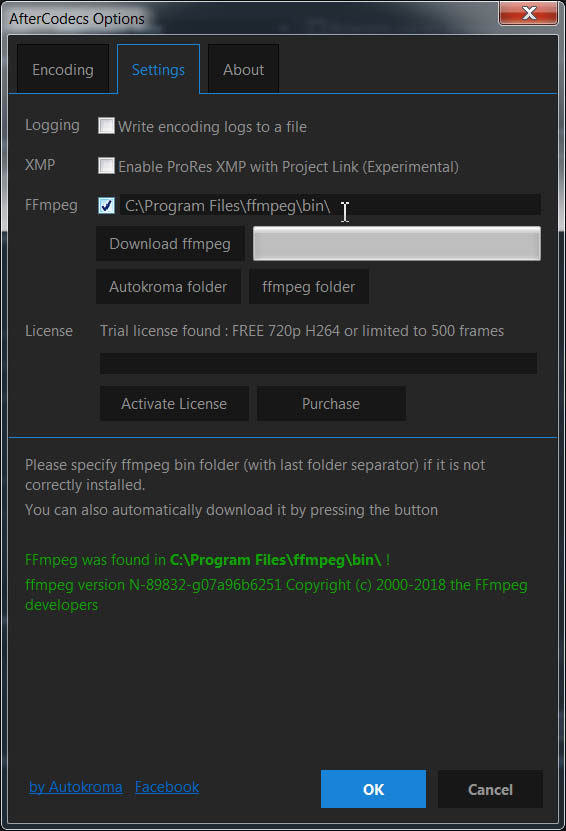Click the FFmpeg label

pos(51,205)
